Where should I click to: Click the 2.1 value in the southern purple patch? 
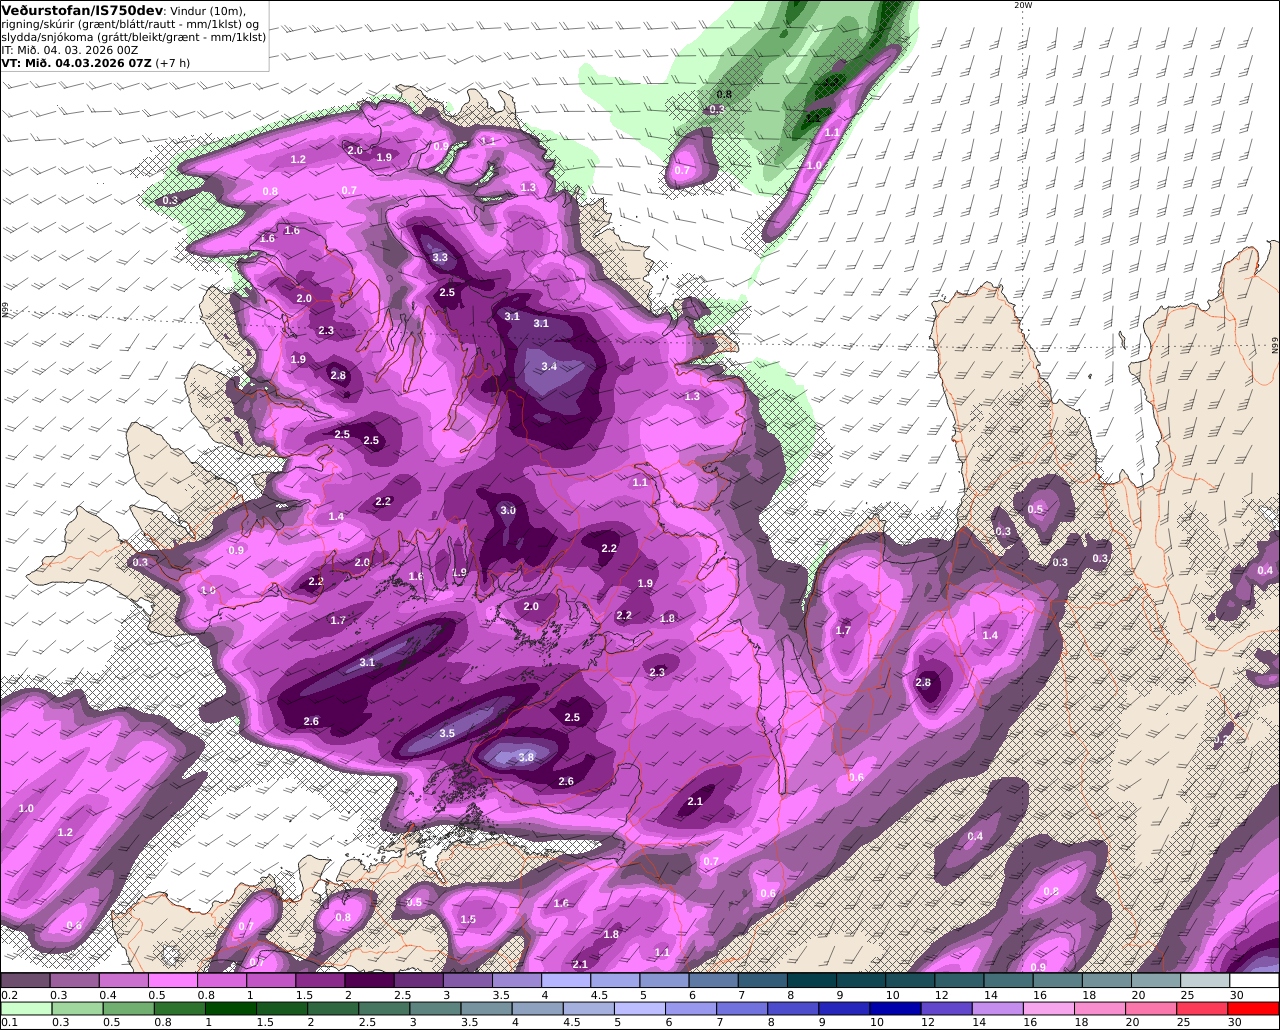tap(695, 802)
